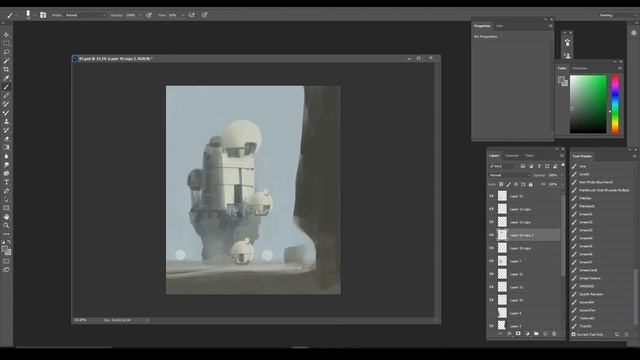This screenshot has width=640, height=360.
Task: Hide Layer 13 with its eye icon
Action: tap(491, 196)
